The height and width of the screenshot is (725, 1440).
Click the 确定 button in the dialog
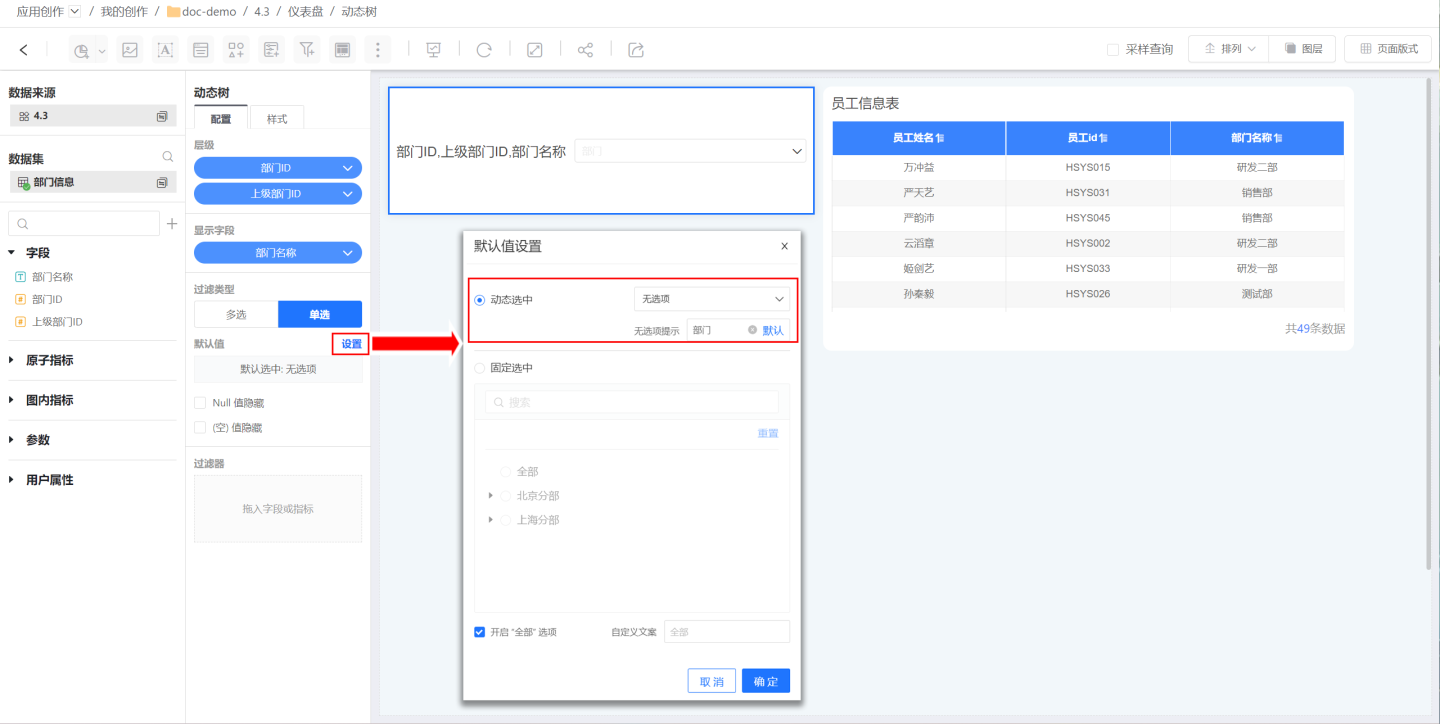[765, 681]
